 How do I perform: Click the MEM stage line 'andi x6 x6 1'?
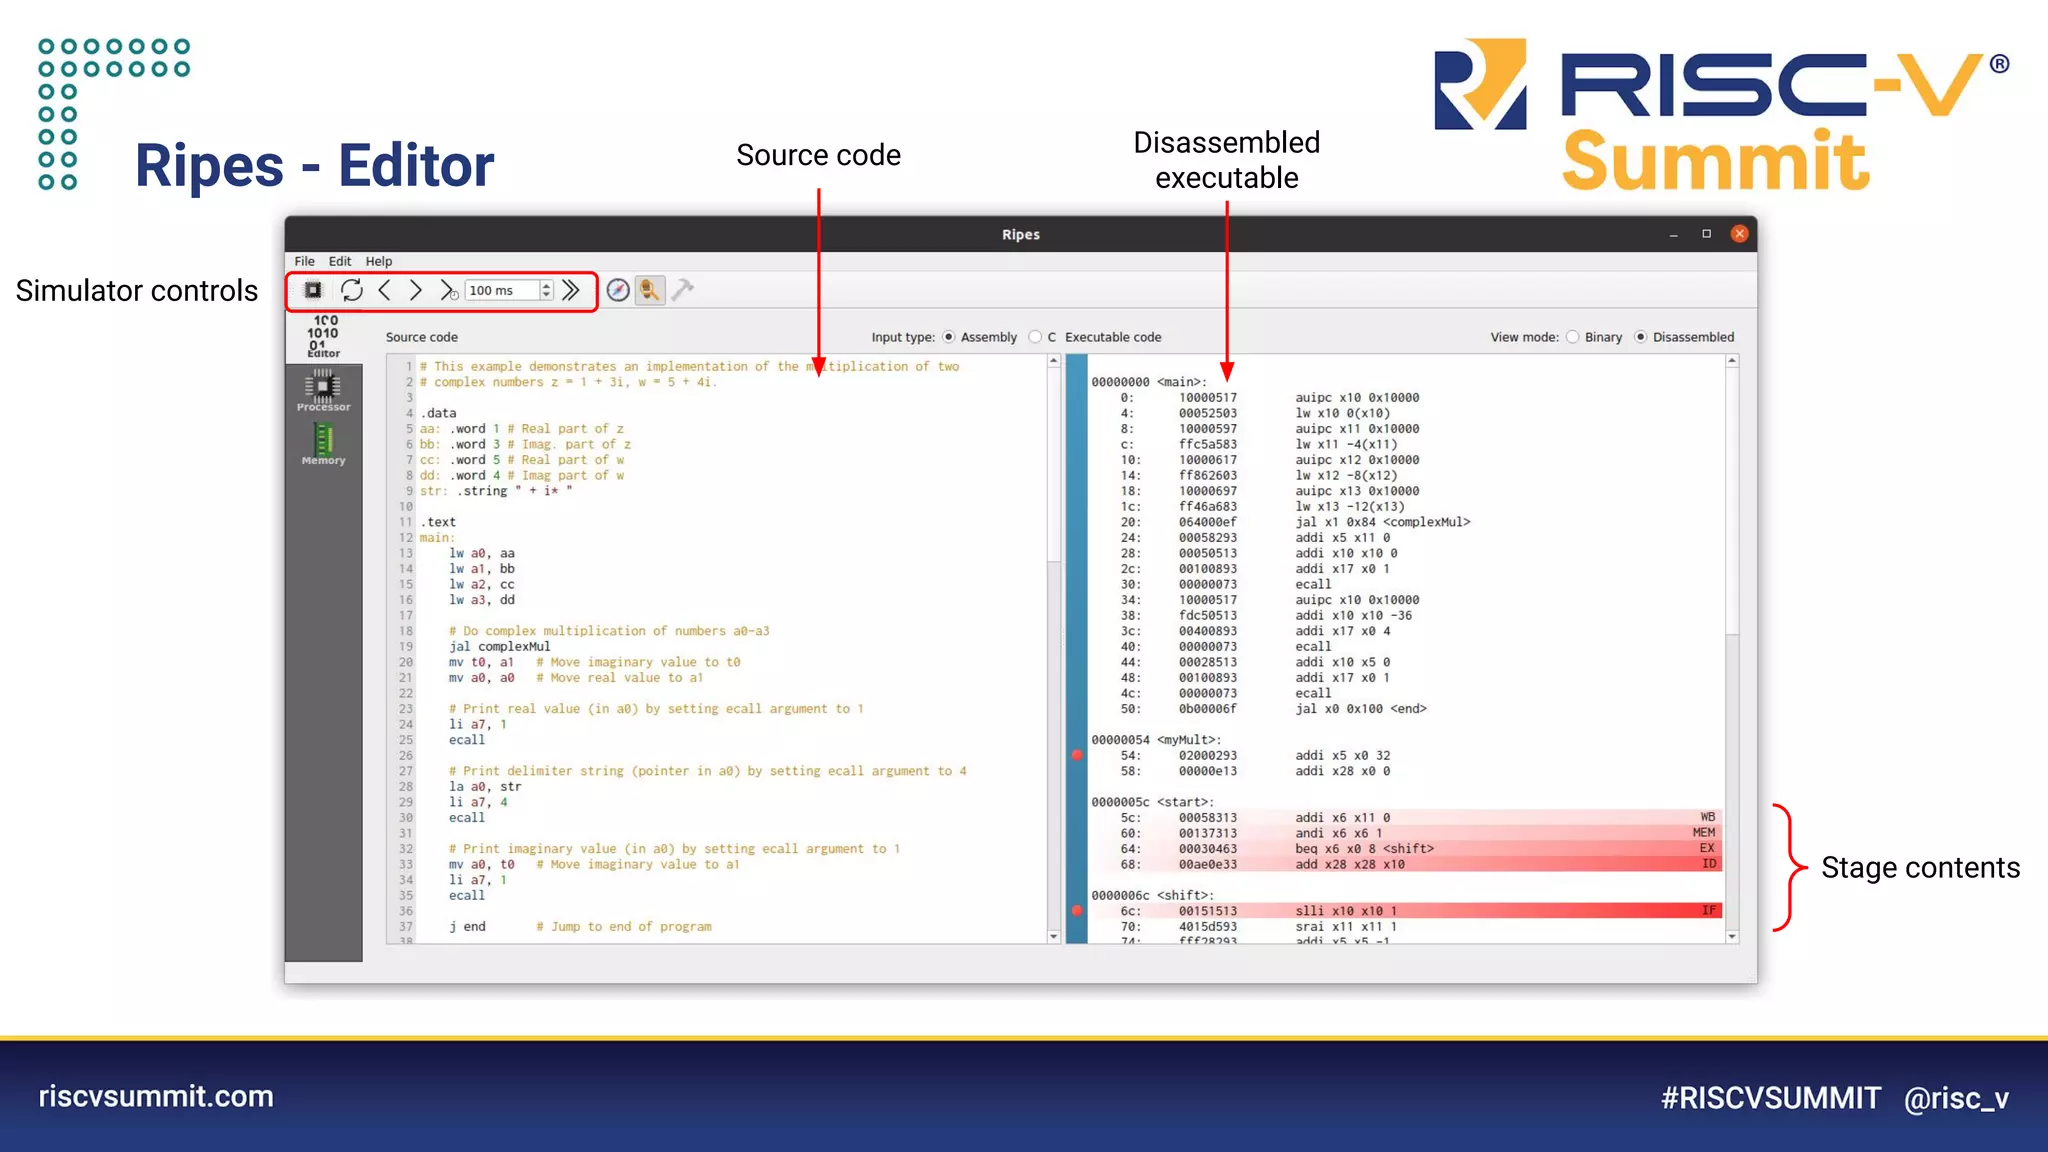pyautogui.click(x=1406, y=833)
